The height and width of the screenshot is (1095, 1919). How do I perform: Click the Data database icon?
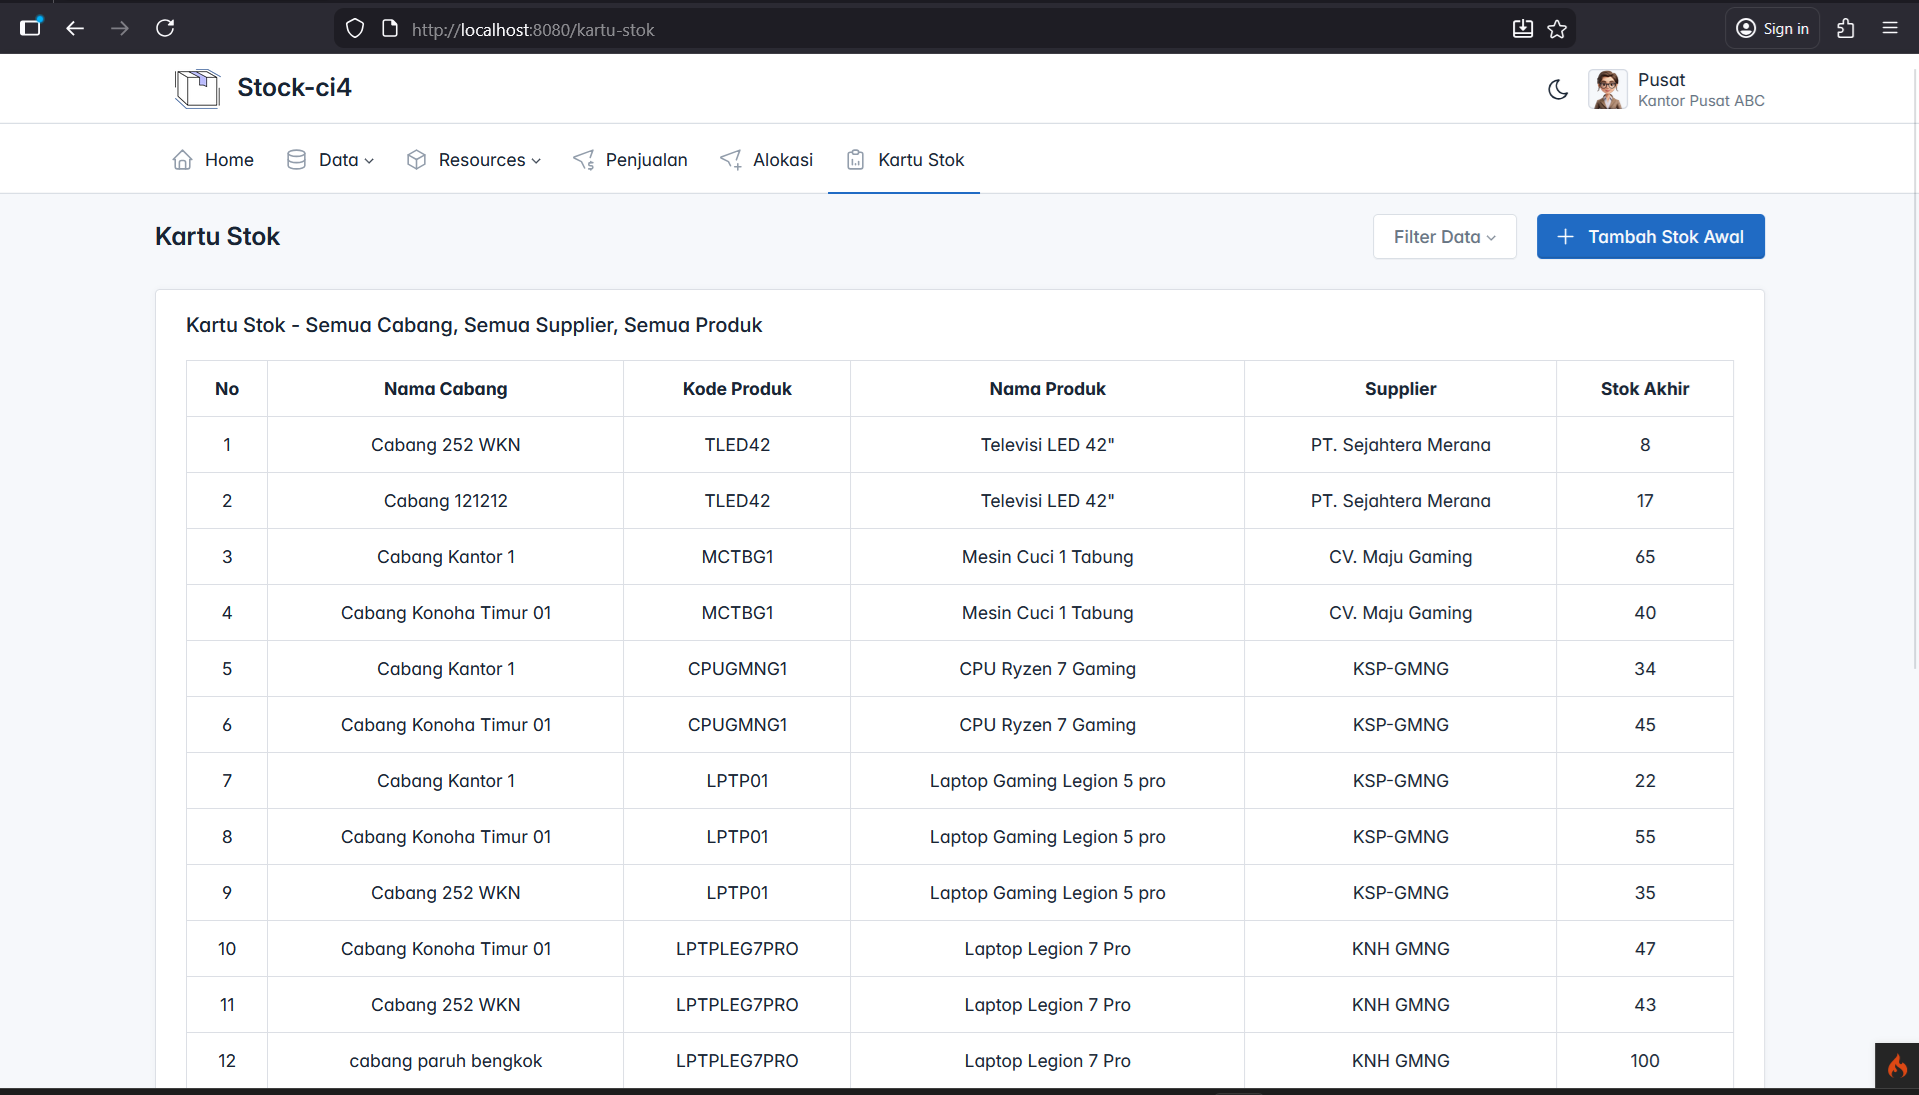296,160
